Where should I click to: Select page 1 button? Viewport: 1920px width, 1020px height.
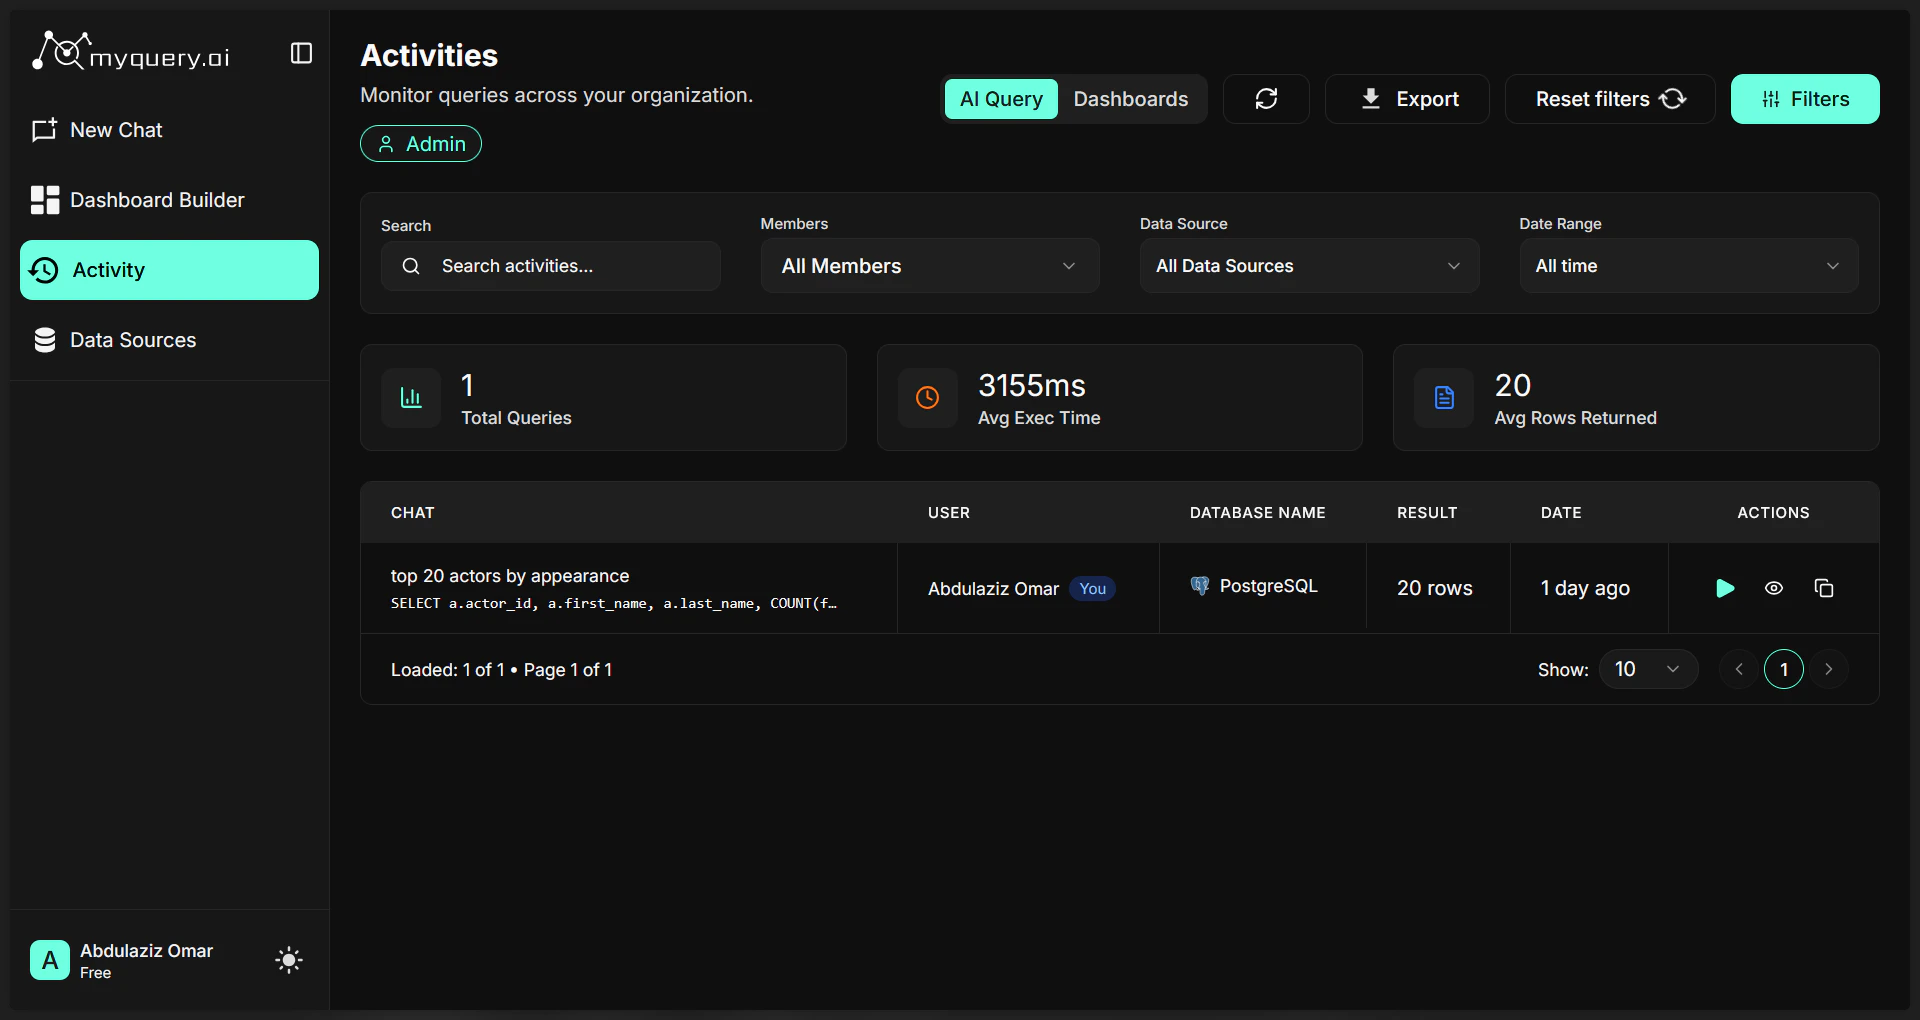(x=1784, y=669)
